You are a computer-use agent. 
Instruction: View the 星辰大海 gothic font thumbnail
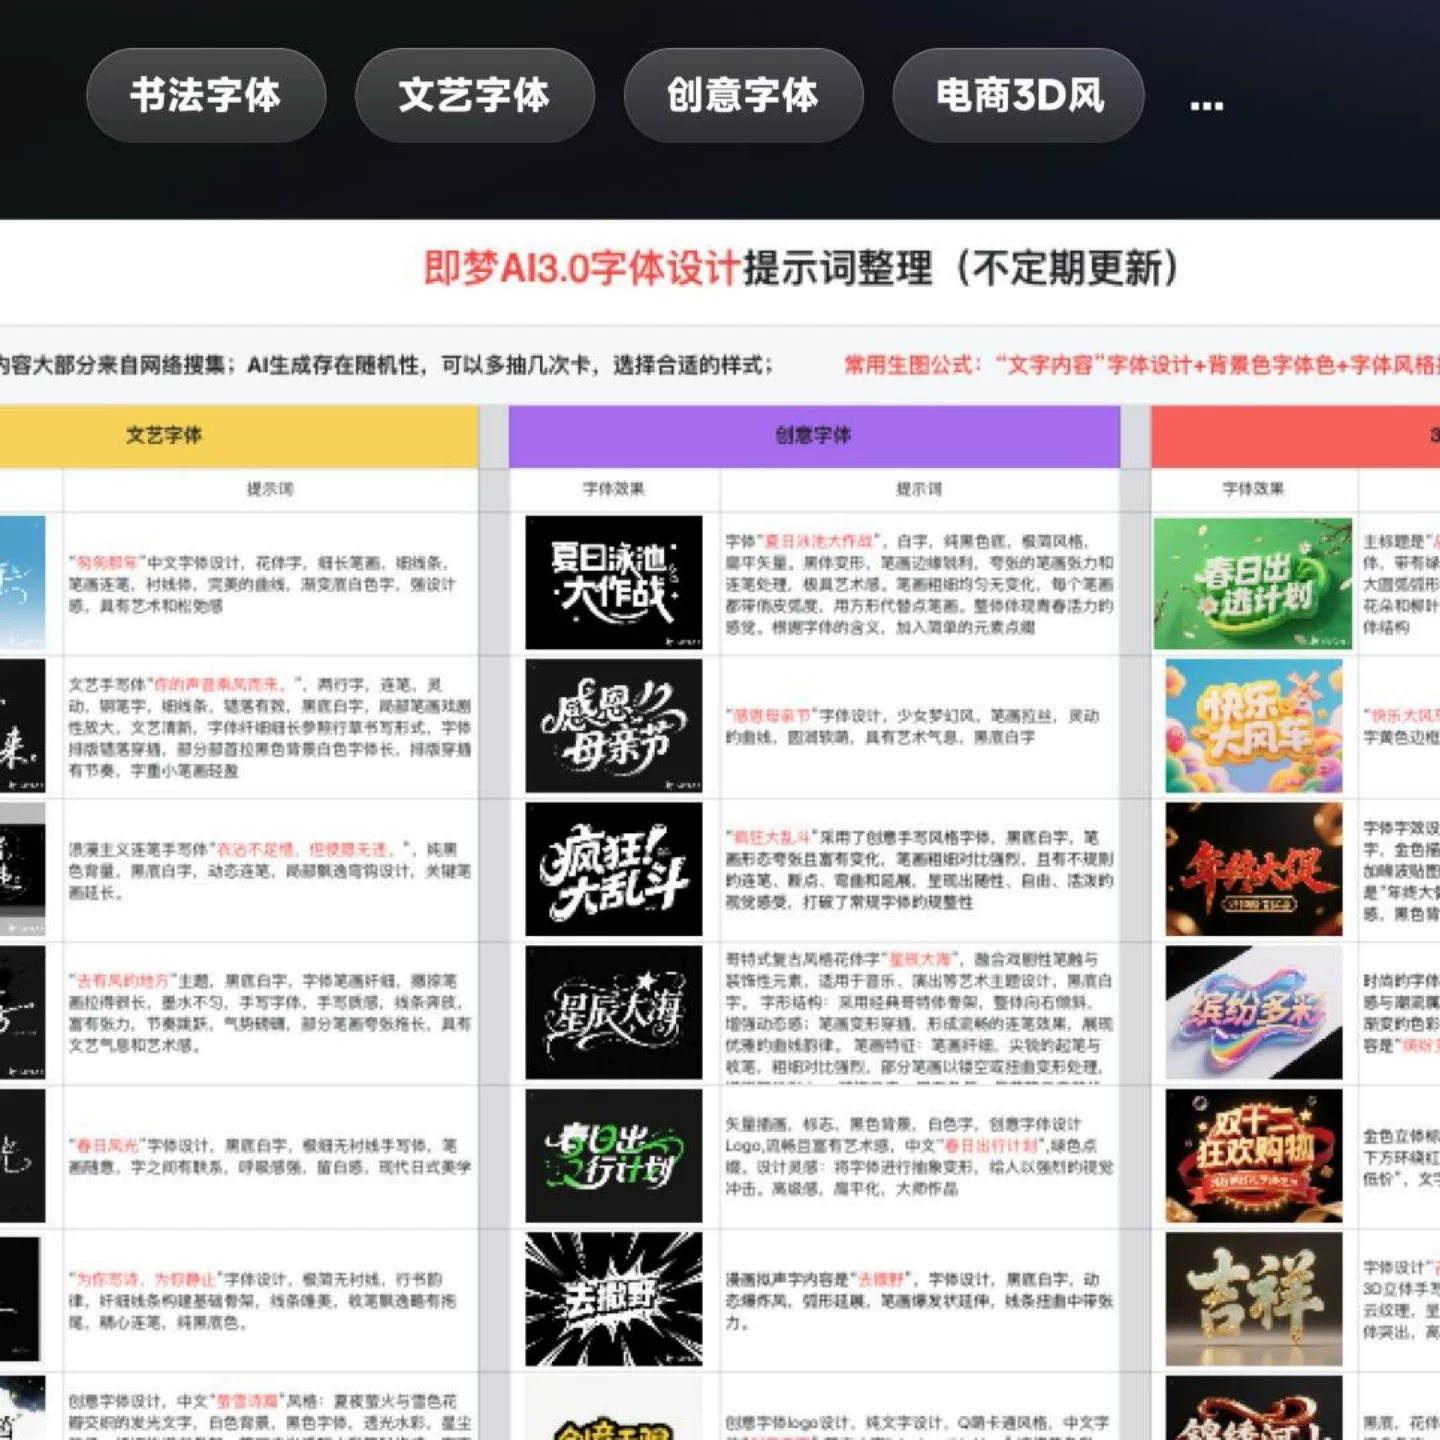tap(614, 1012)
